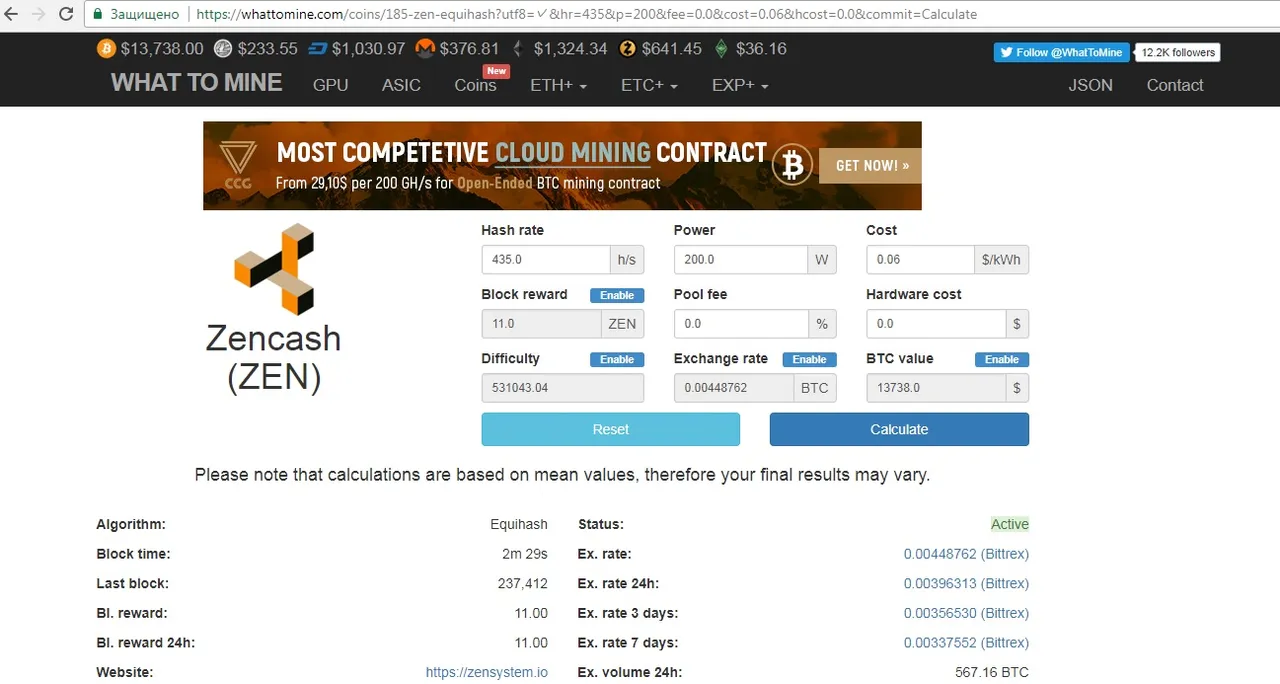The width and height of the screenshot is (1280, 684).
Task: Follow @WhatToMine on Twitter
Action: tap(1061, 52)
